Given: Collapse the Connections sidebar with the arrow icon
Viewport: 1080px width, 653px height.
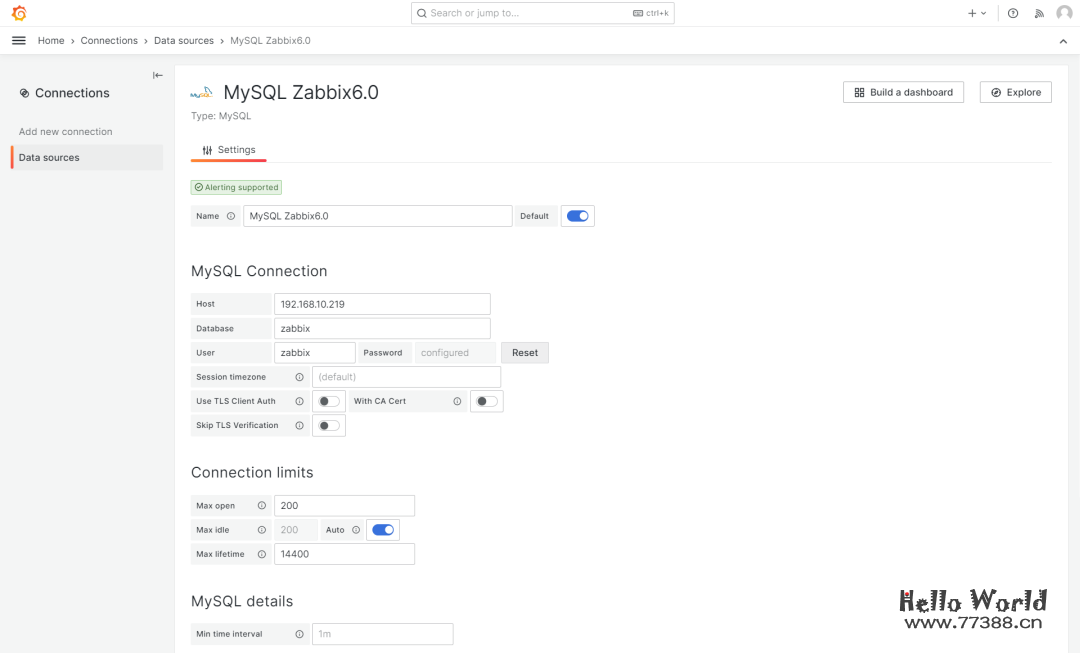Looking at the screenshot, I should (157, 74).
